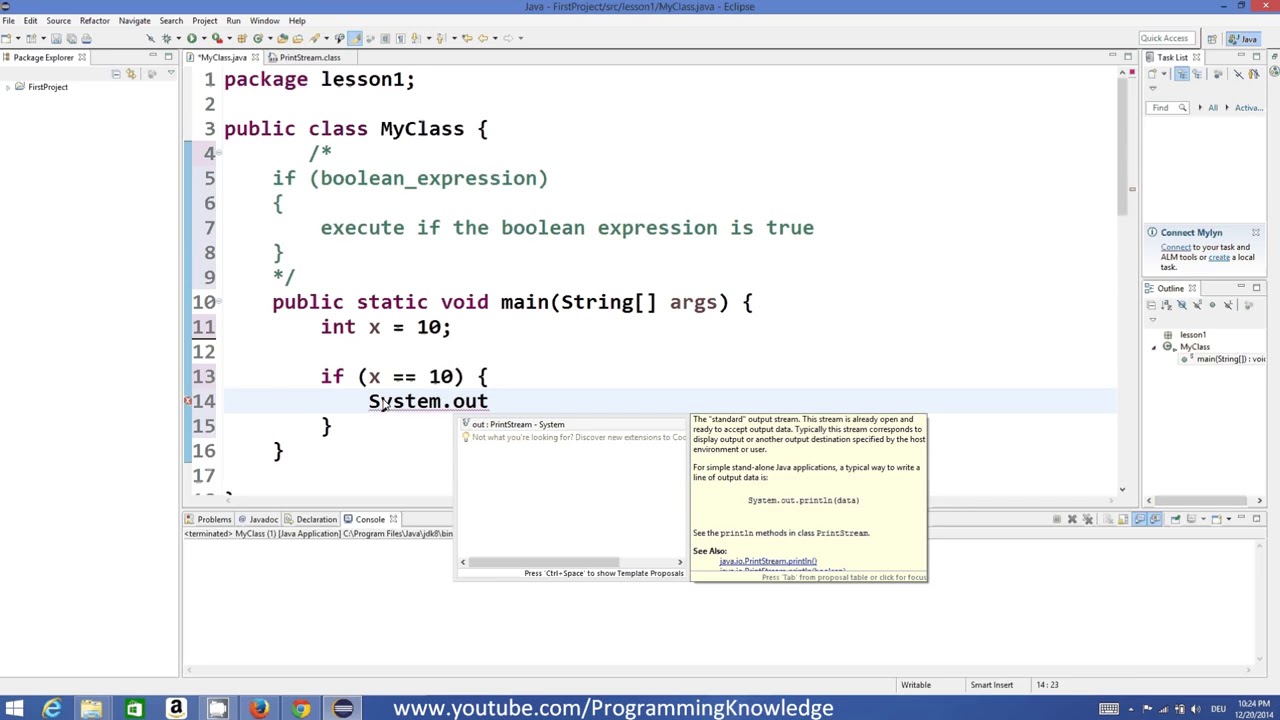Click the Terminate icon in Console toolbar
Image resolution: width=1280 pixels, height=720 pixels.
pos(1057,519)
